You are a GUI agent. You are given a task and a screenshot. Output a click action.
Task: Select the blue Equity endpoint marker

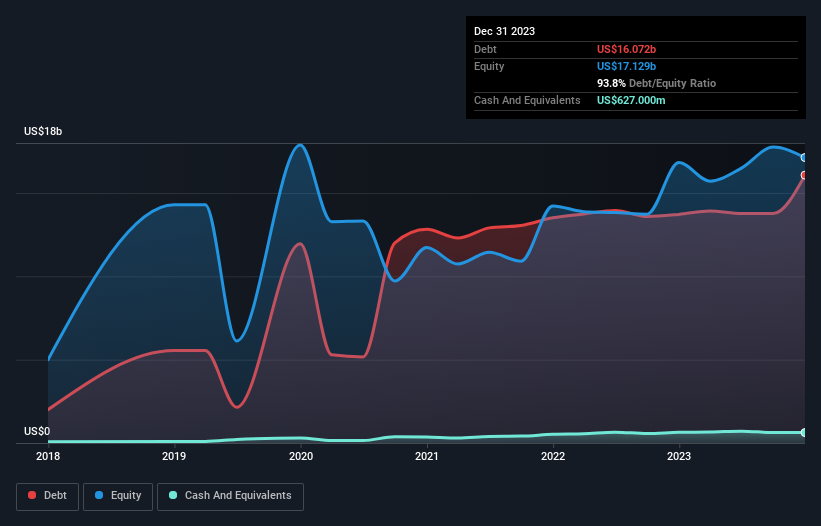tap(804, 158)
